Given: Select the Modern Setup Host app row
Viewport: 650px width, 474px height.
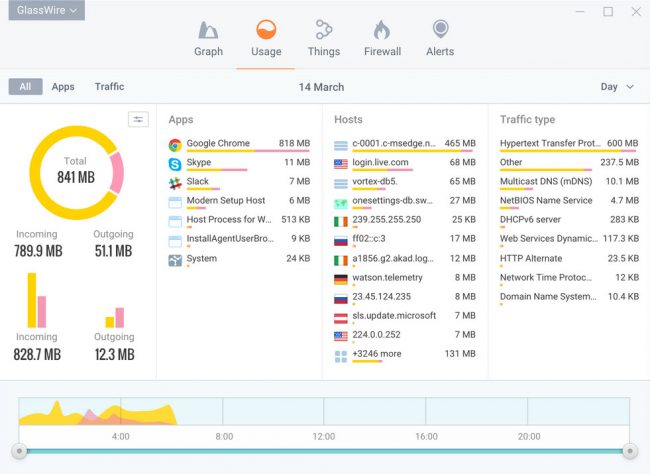Looking at the screenshot, I should point(225,201).
